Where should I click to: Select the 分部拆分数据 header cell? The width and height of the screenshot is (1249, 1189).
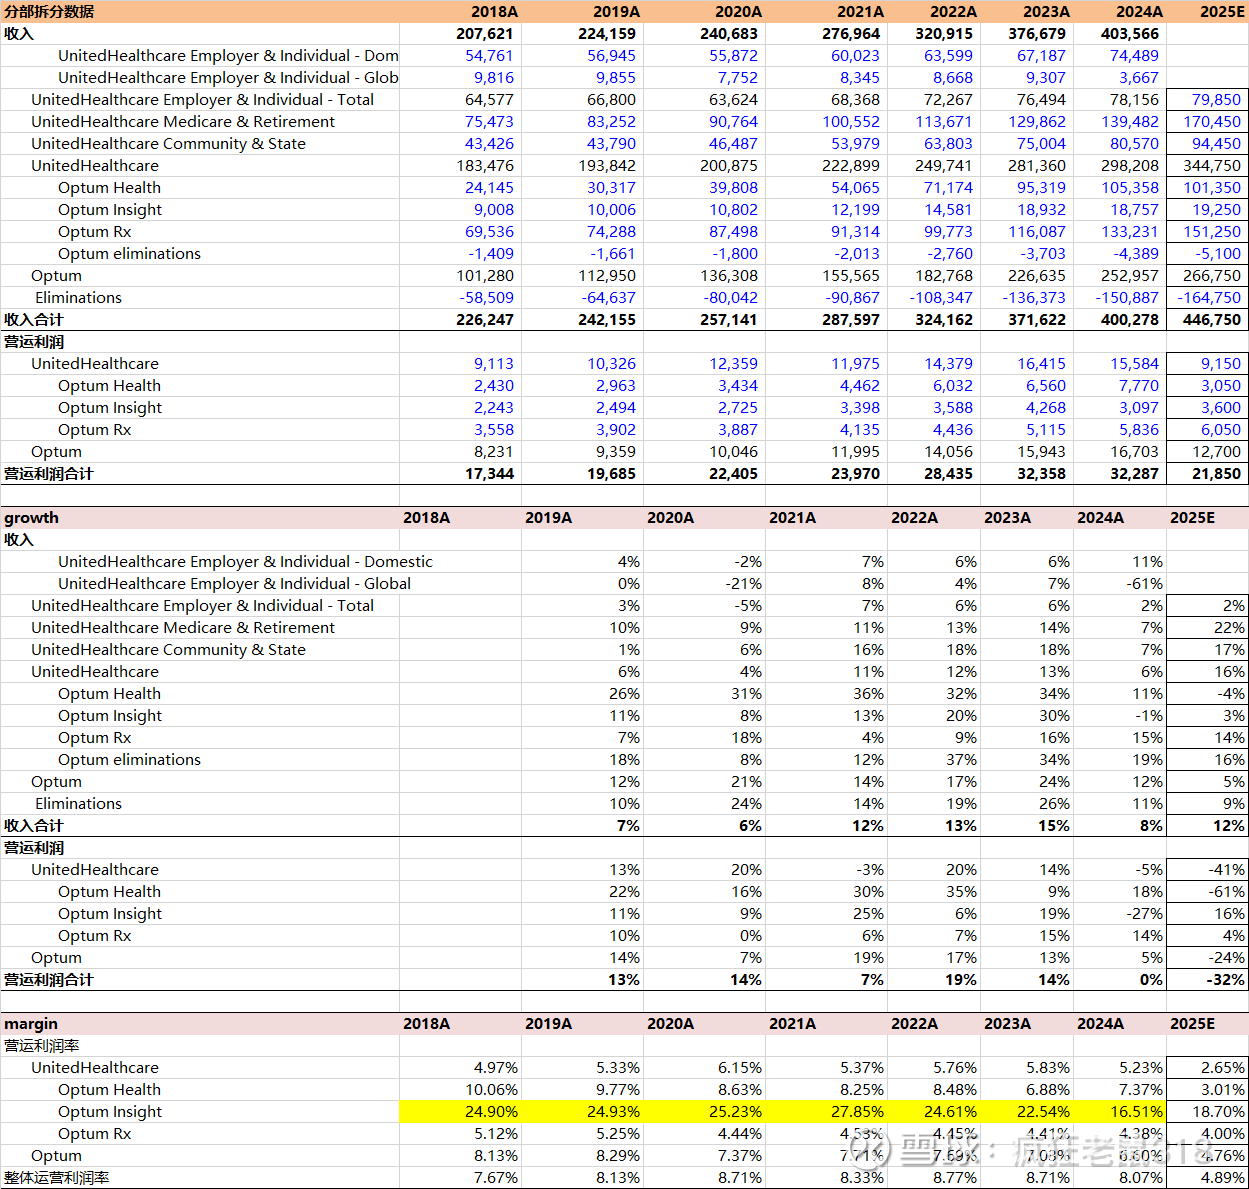50,12
